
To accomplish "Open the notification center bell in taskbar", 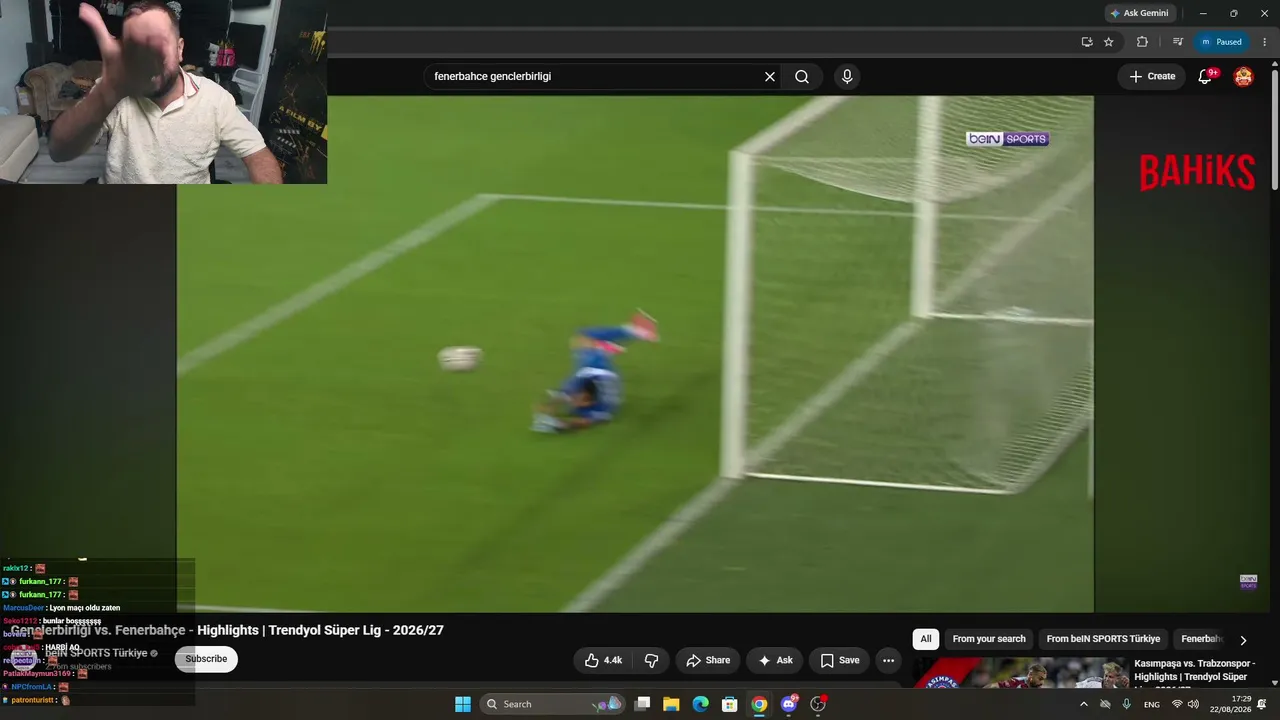I will coord(1262,704).
